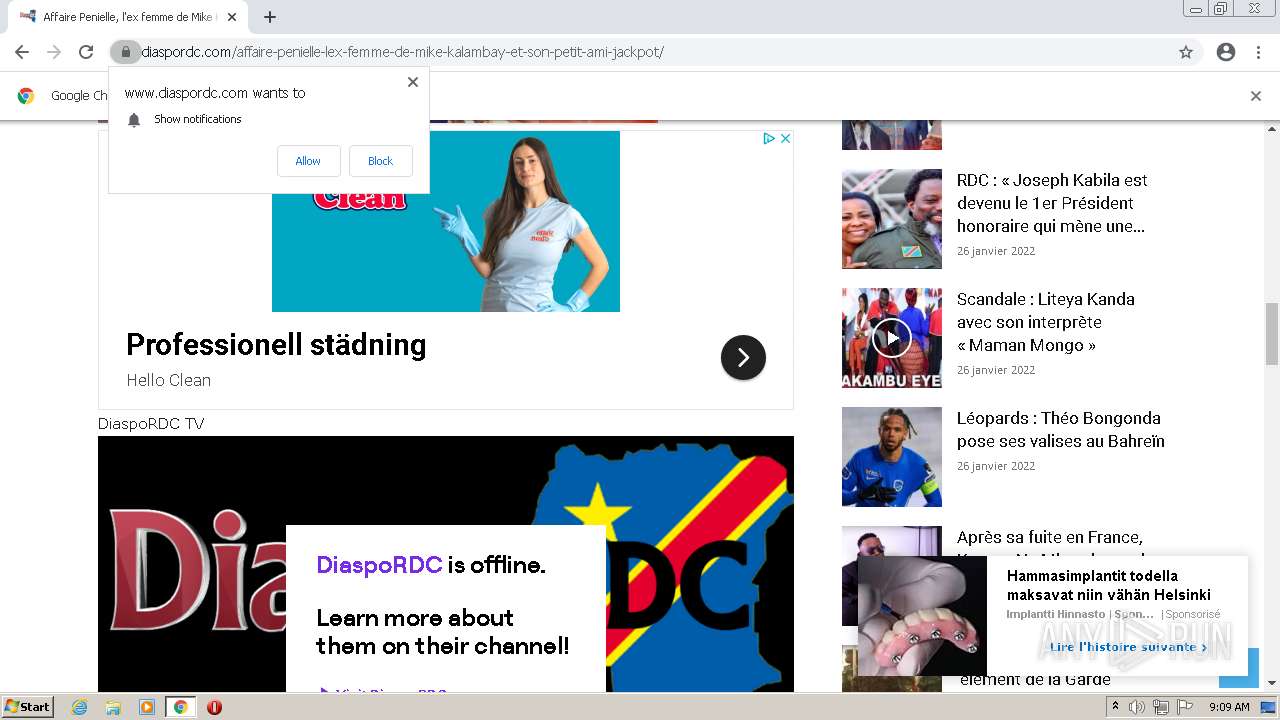Screen dimensions: 1280x720
Task: Click Lire l'histoire suivante link
Action: pyautogui.click(x=1128, y=647)
